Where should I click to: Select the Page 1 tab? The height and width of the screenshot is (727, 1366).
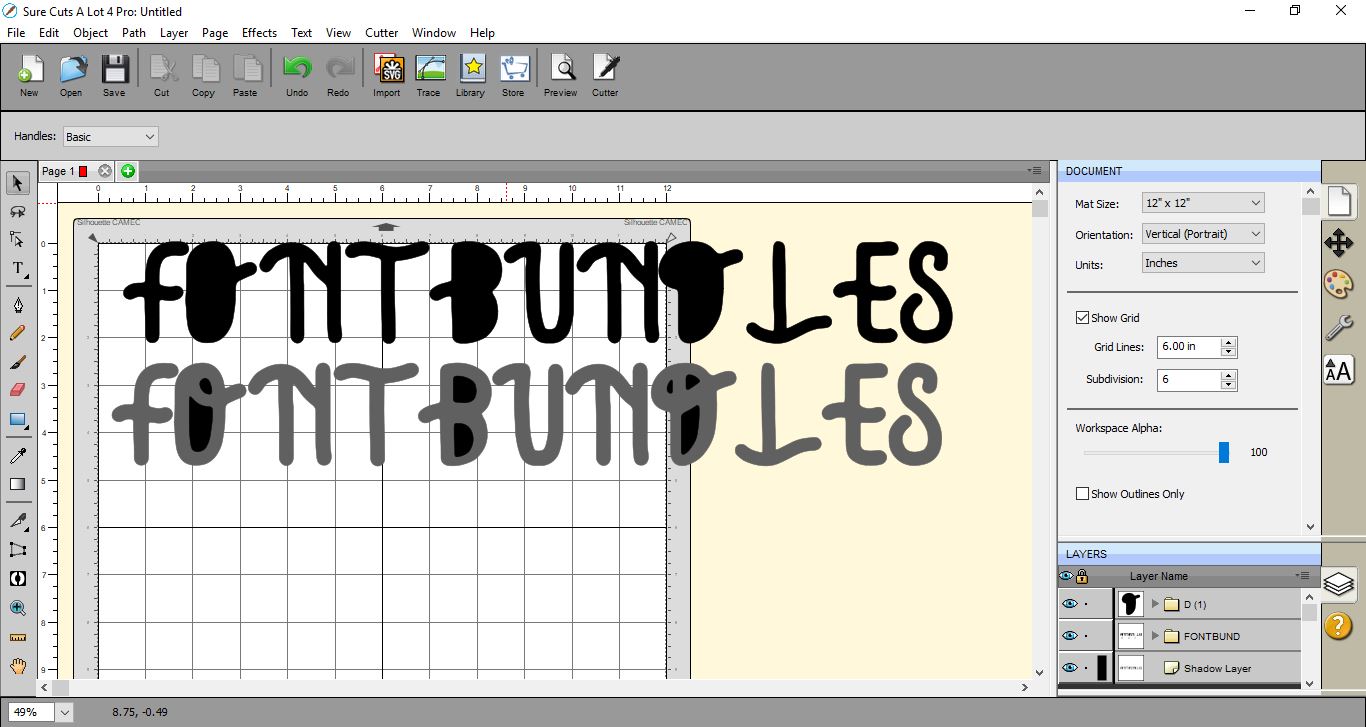tap(58, 171)
